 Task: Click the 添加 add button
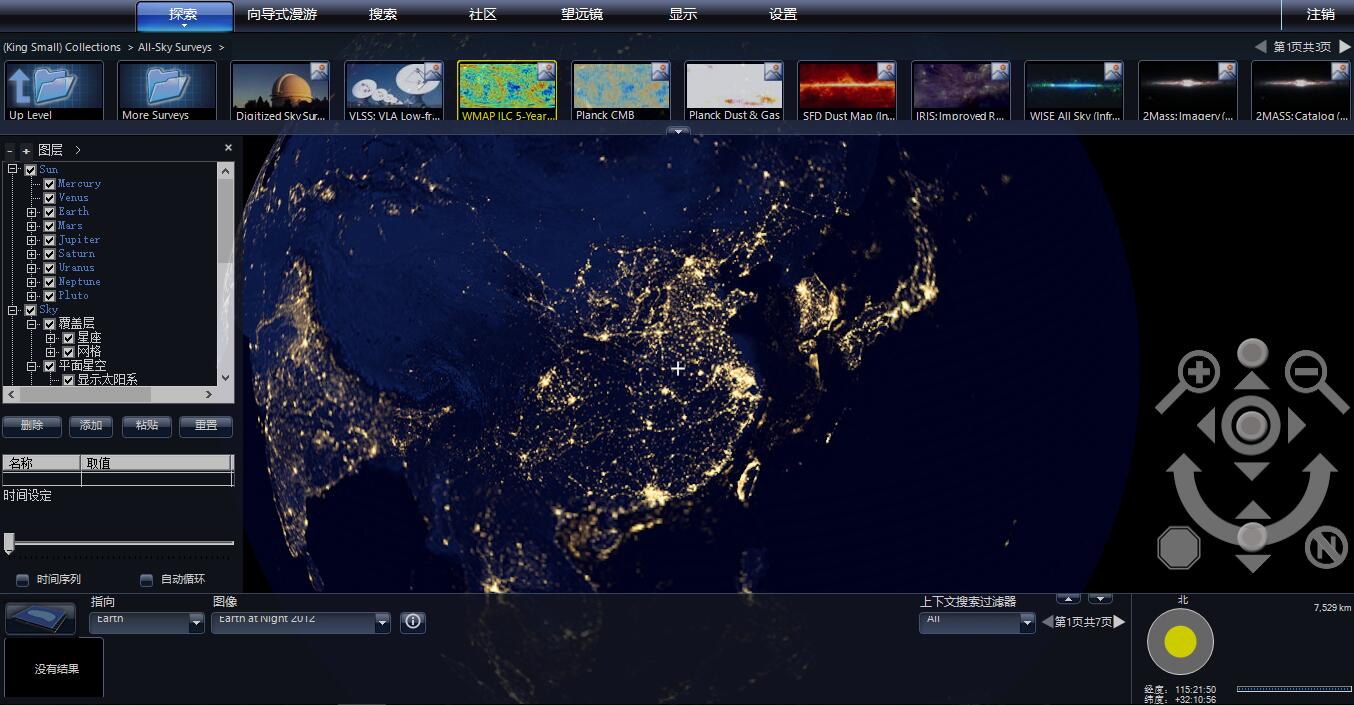pyautogui.click(x=91, y=426)
